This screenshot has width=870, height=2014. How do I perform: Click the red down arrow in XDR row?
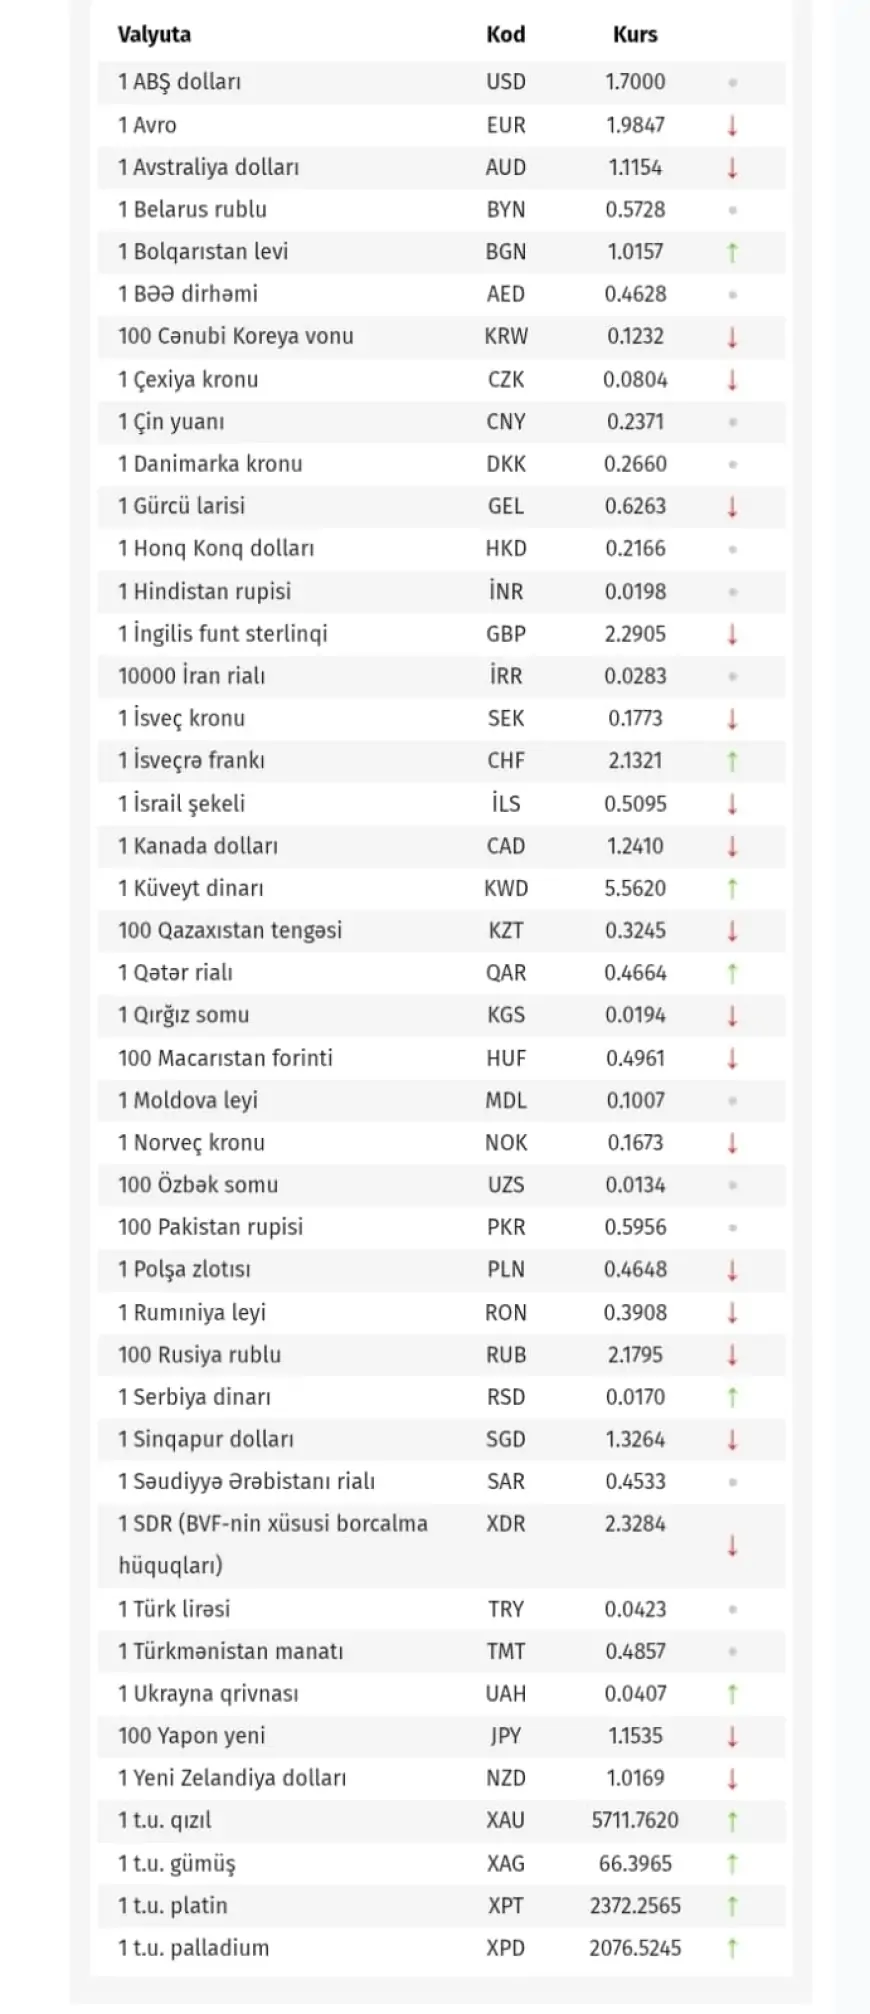click(732, 1545)
